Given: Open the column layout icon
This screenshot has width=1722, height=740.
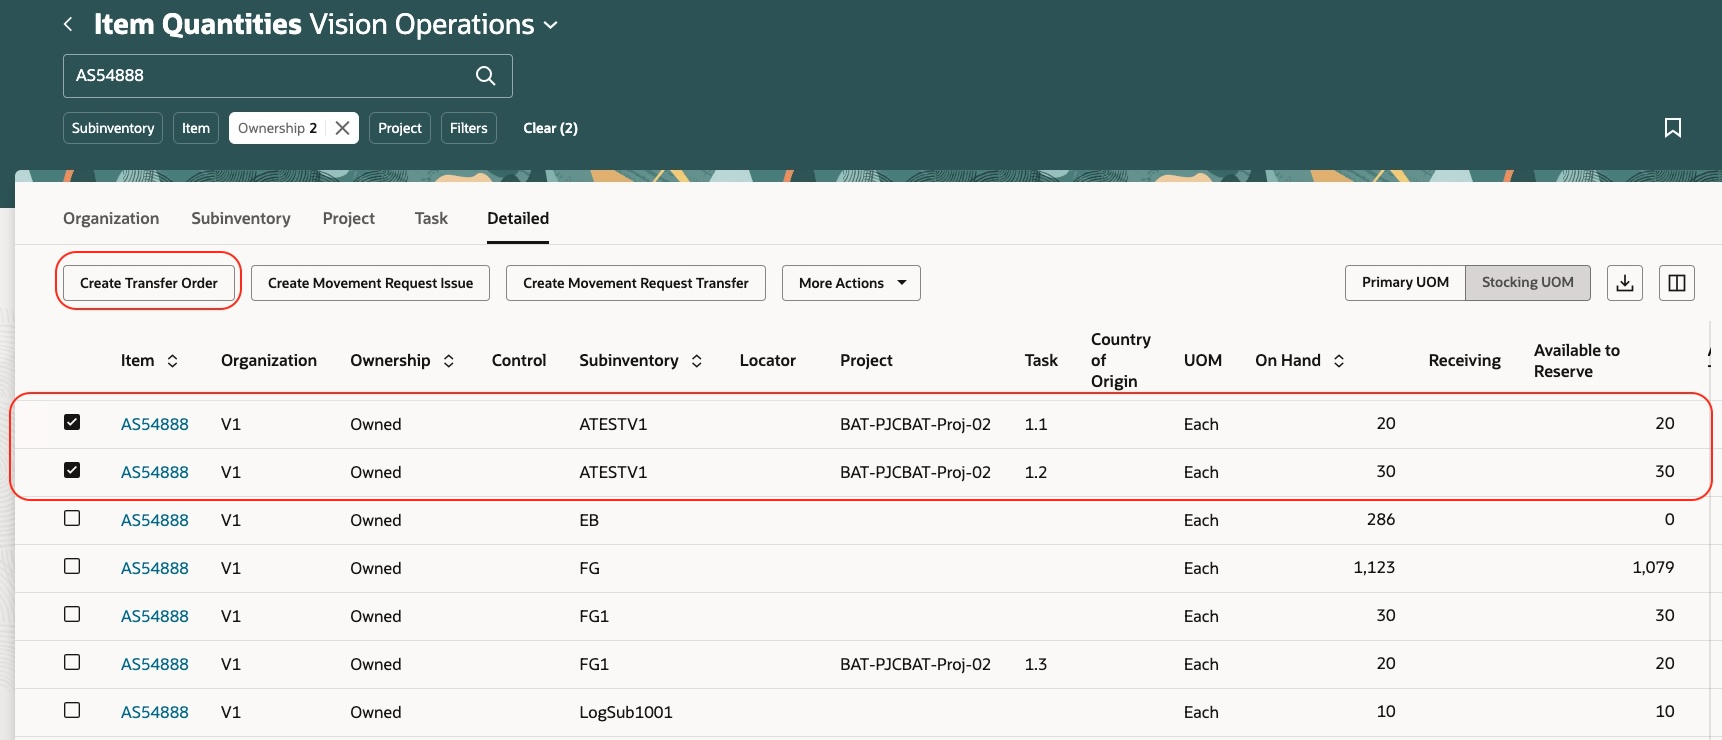Looking at the screenshot, I should coord(1677,283).
